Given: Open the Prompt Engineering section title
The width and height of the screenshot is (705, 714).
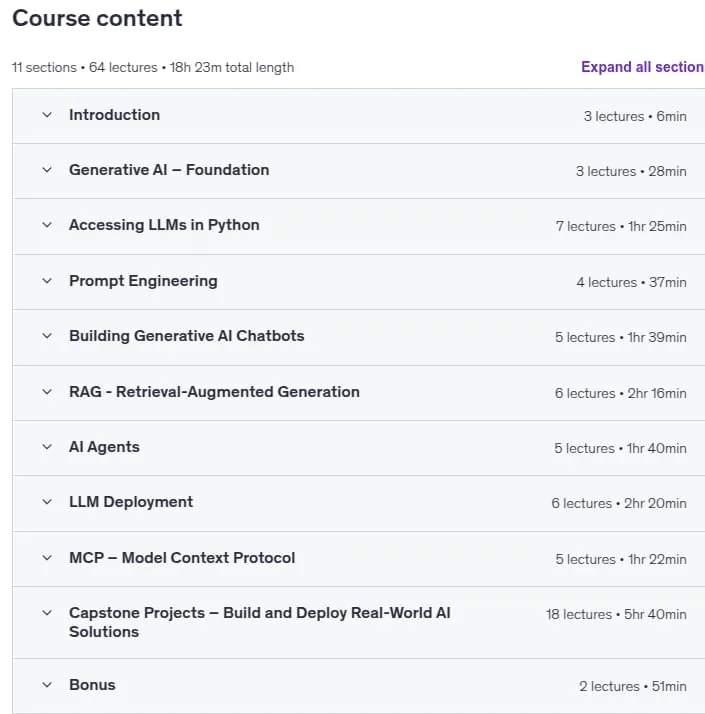Looking at the screenshot, I should click(x=143, y=281).
